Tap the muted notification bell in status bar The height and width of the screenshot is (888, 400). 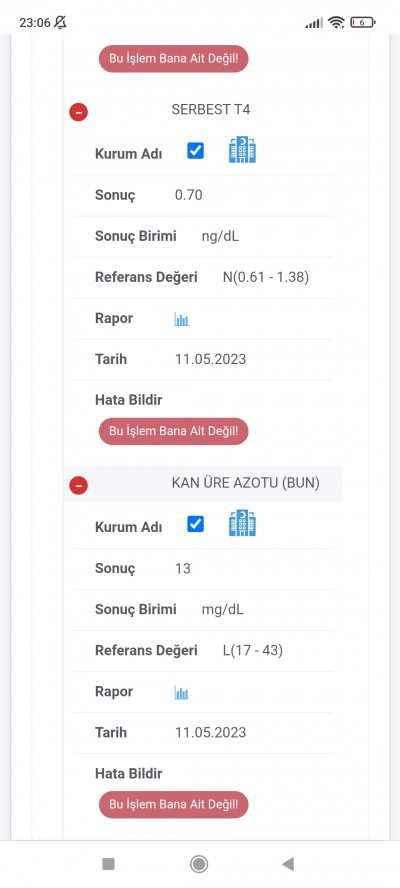pos(60,22)
